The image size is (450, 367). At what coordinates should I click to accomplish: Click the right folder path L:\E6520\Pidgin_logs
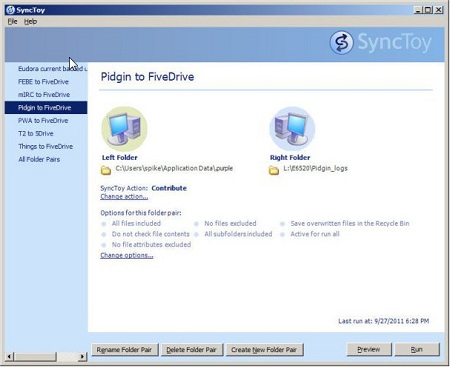pyautogui.click(x=315, y=168)
